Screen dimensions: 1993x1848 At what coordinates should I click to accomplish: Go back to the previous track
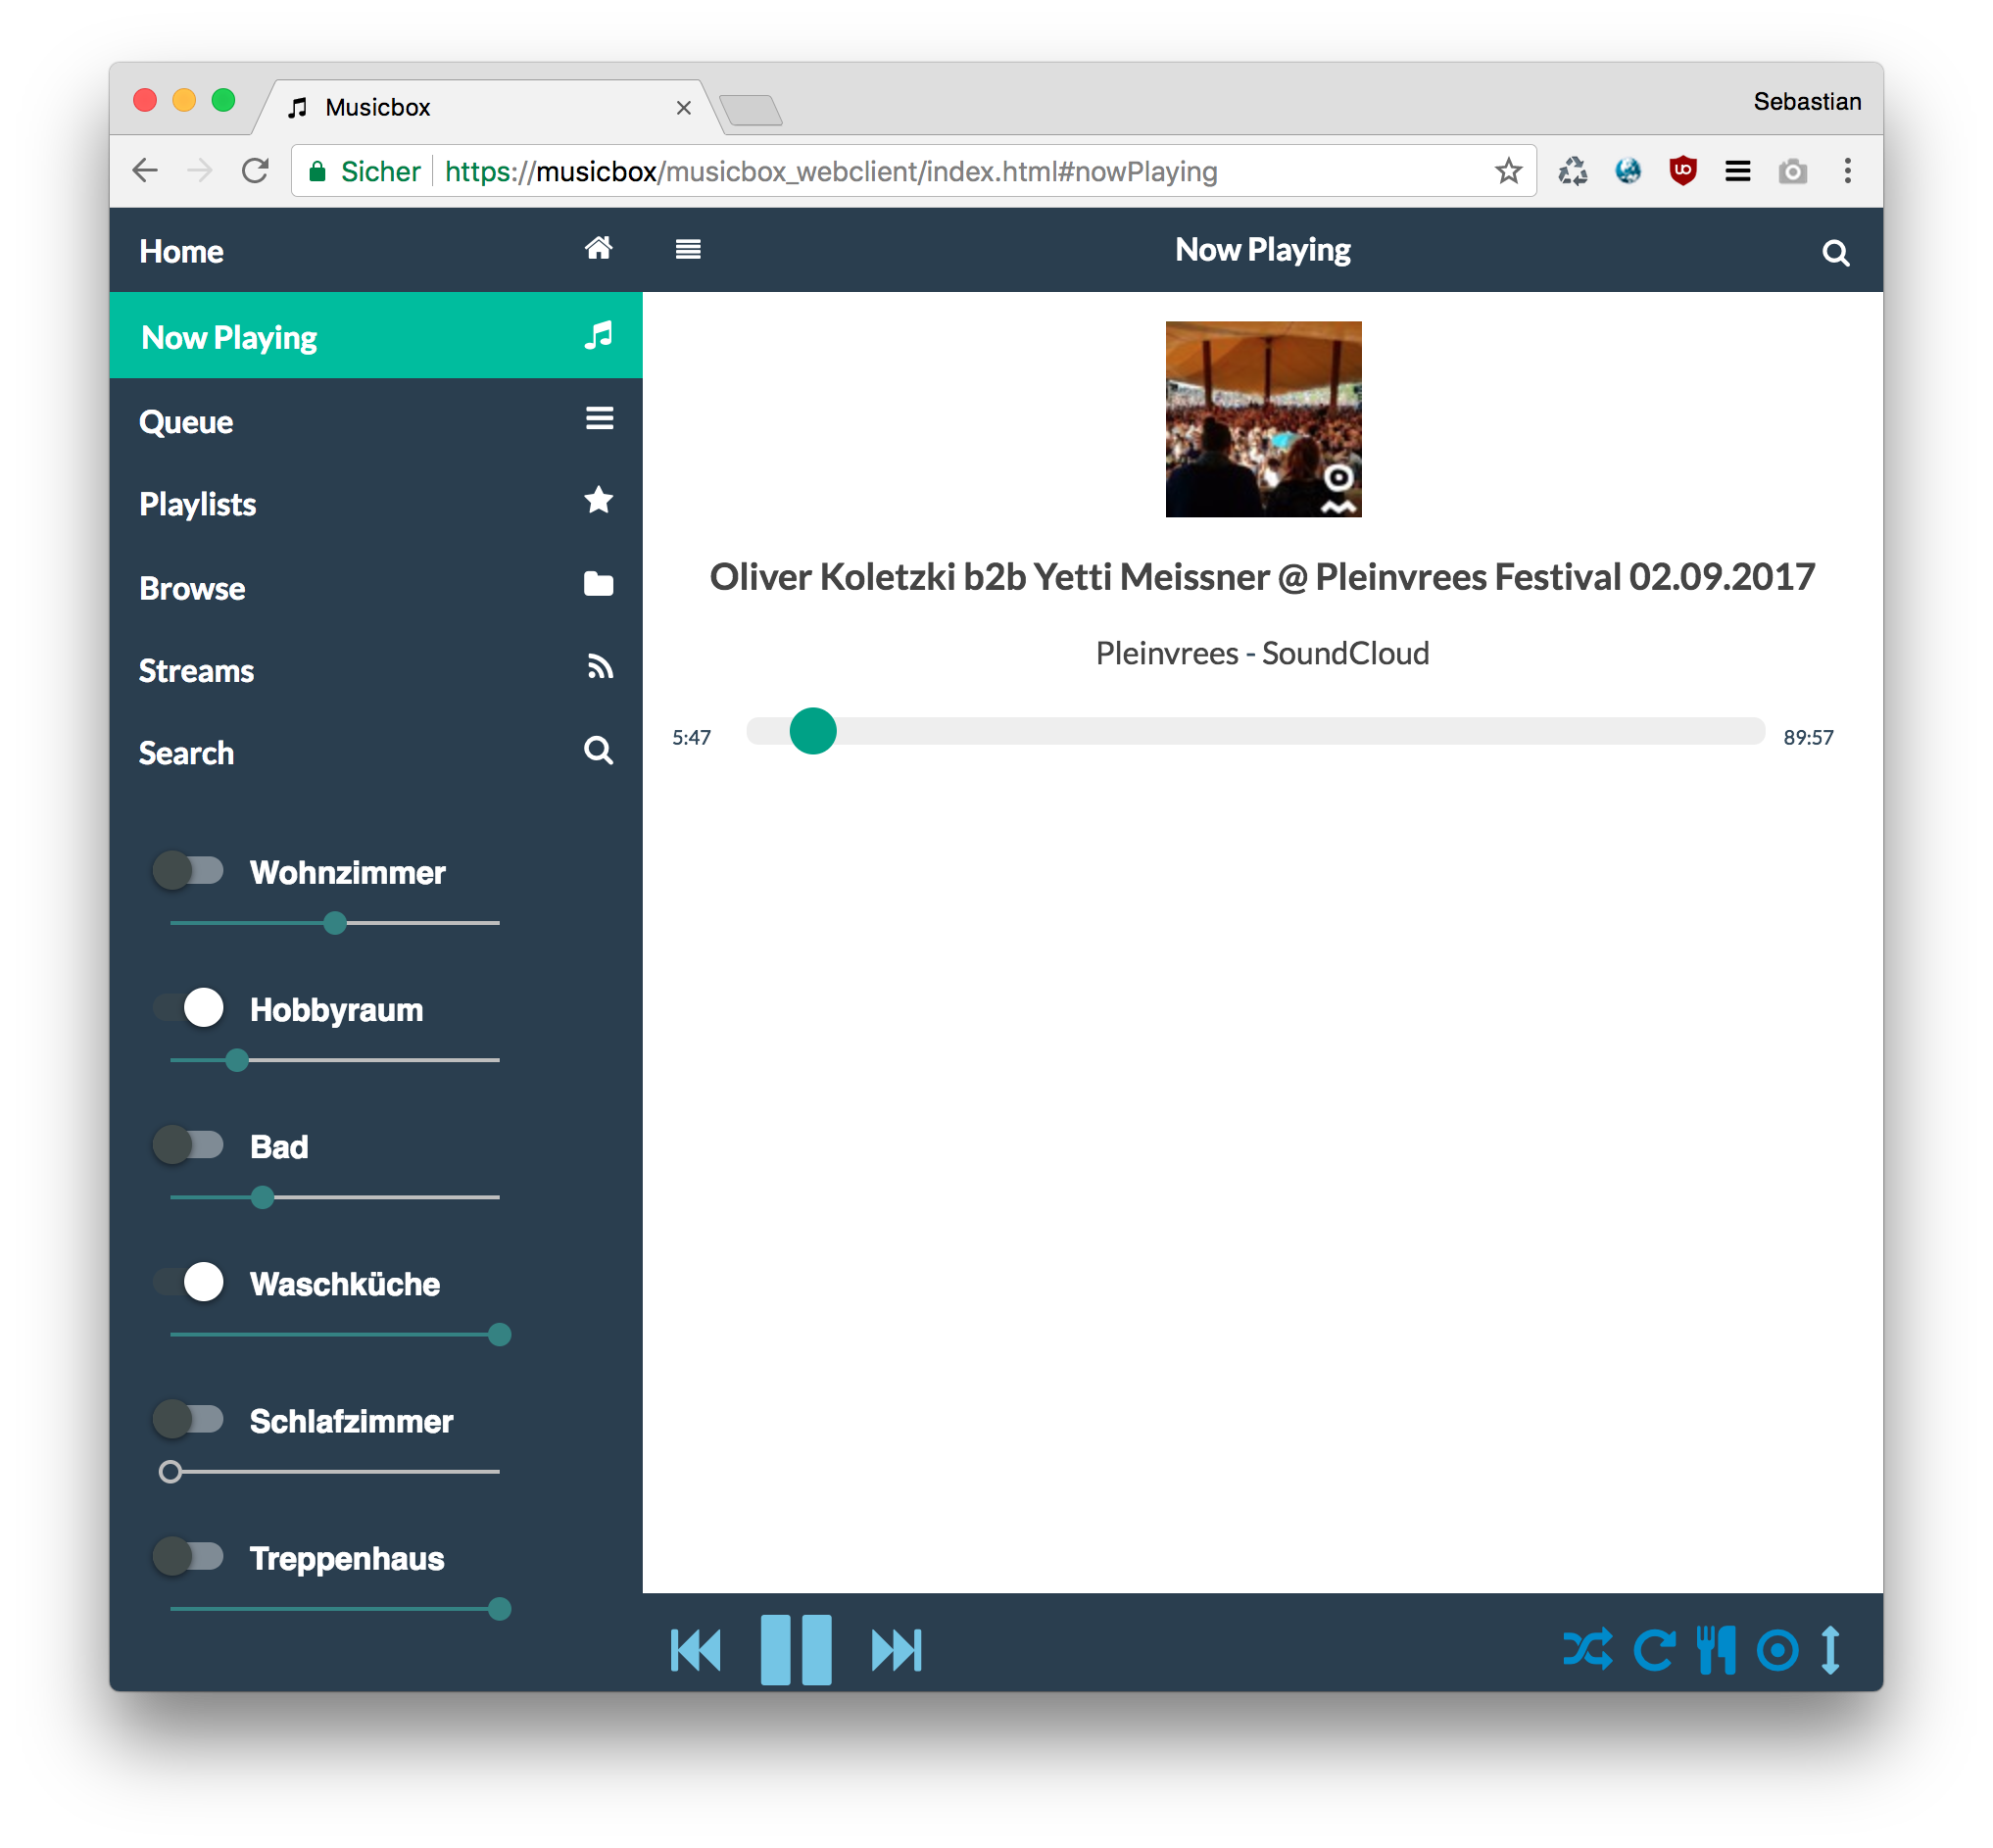pyautogui.click(x=696, y=1649)
